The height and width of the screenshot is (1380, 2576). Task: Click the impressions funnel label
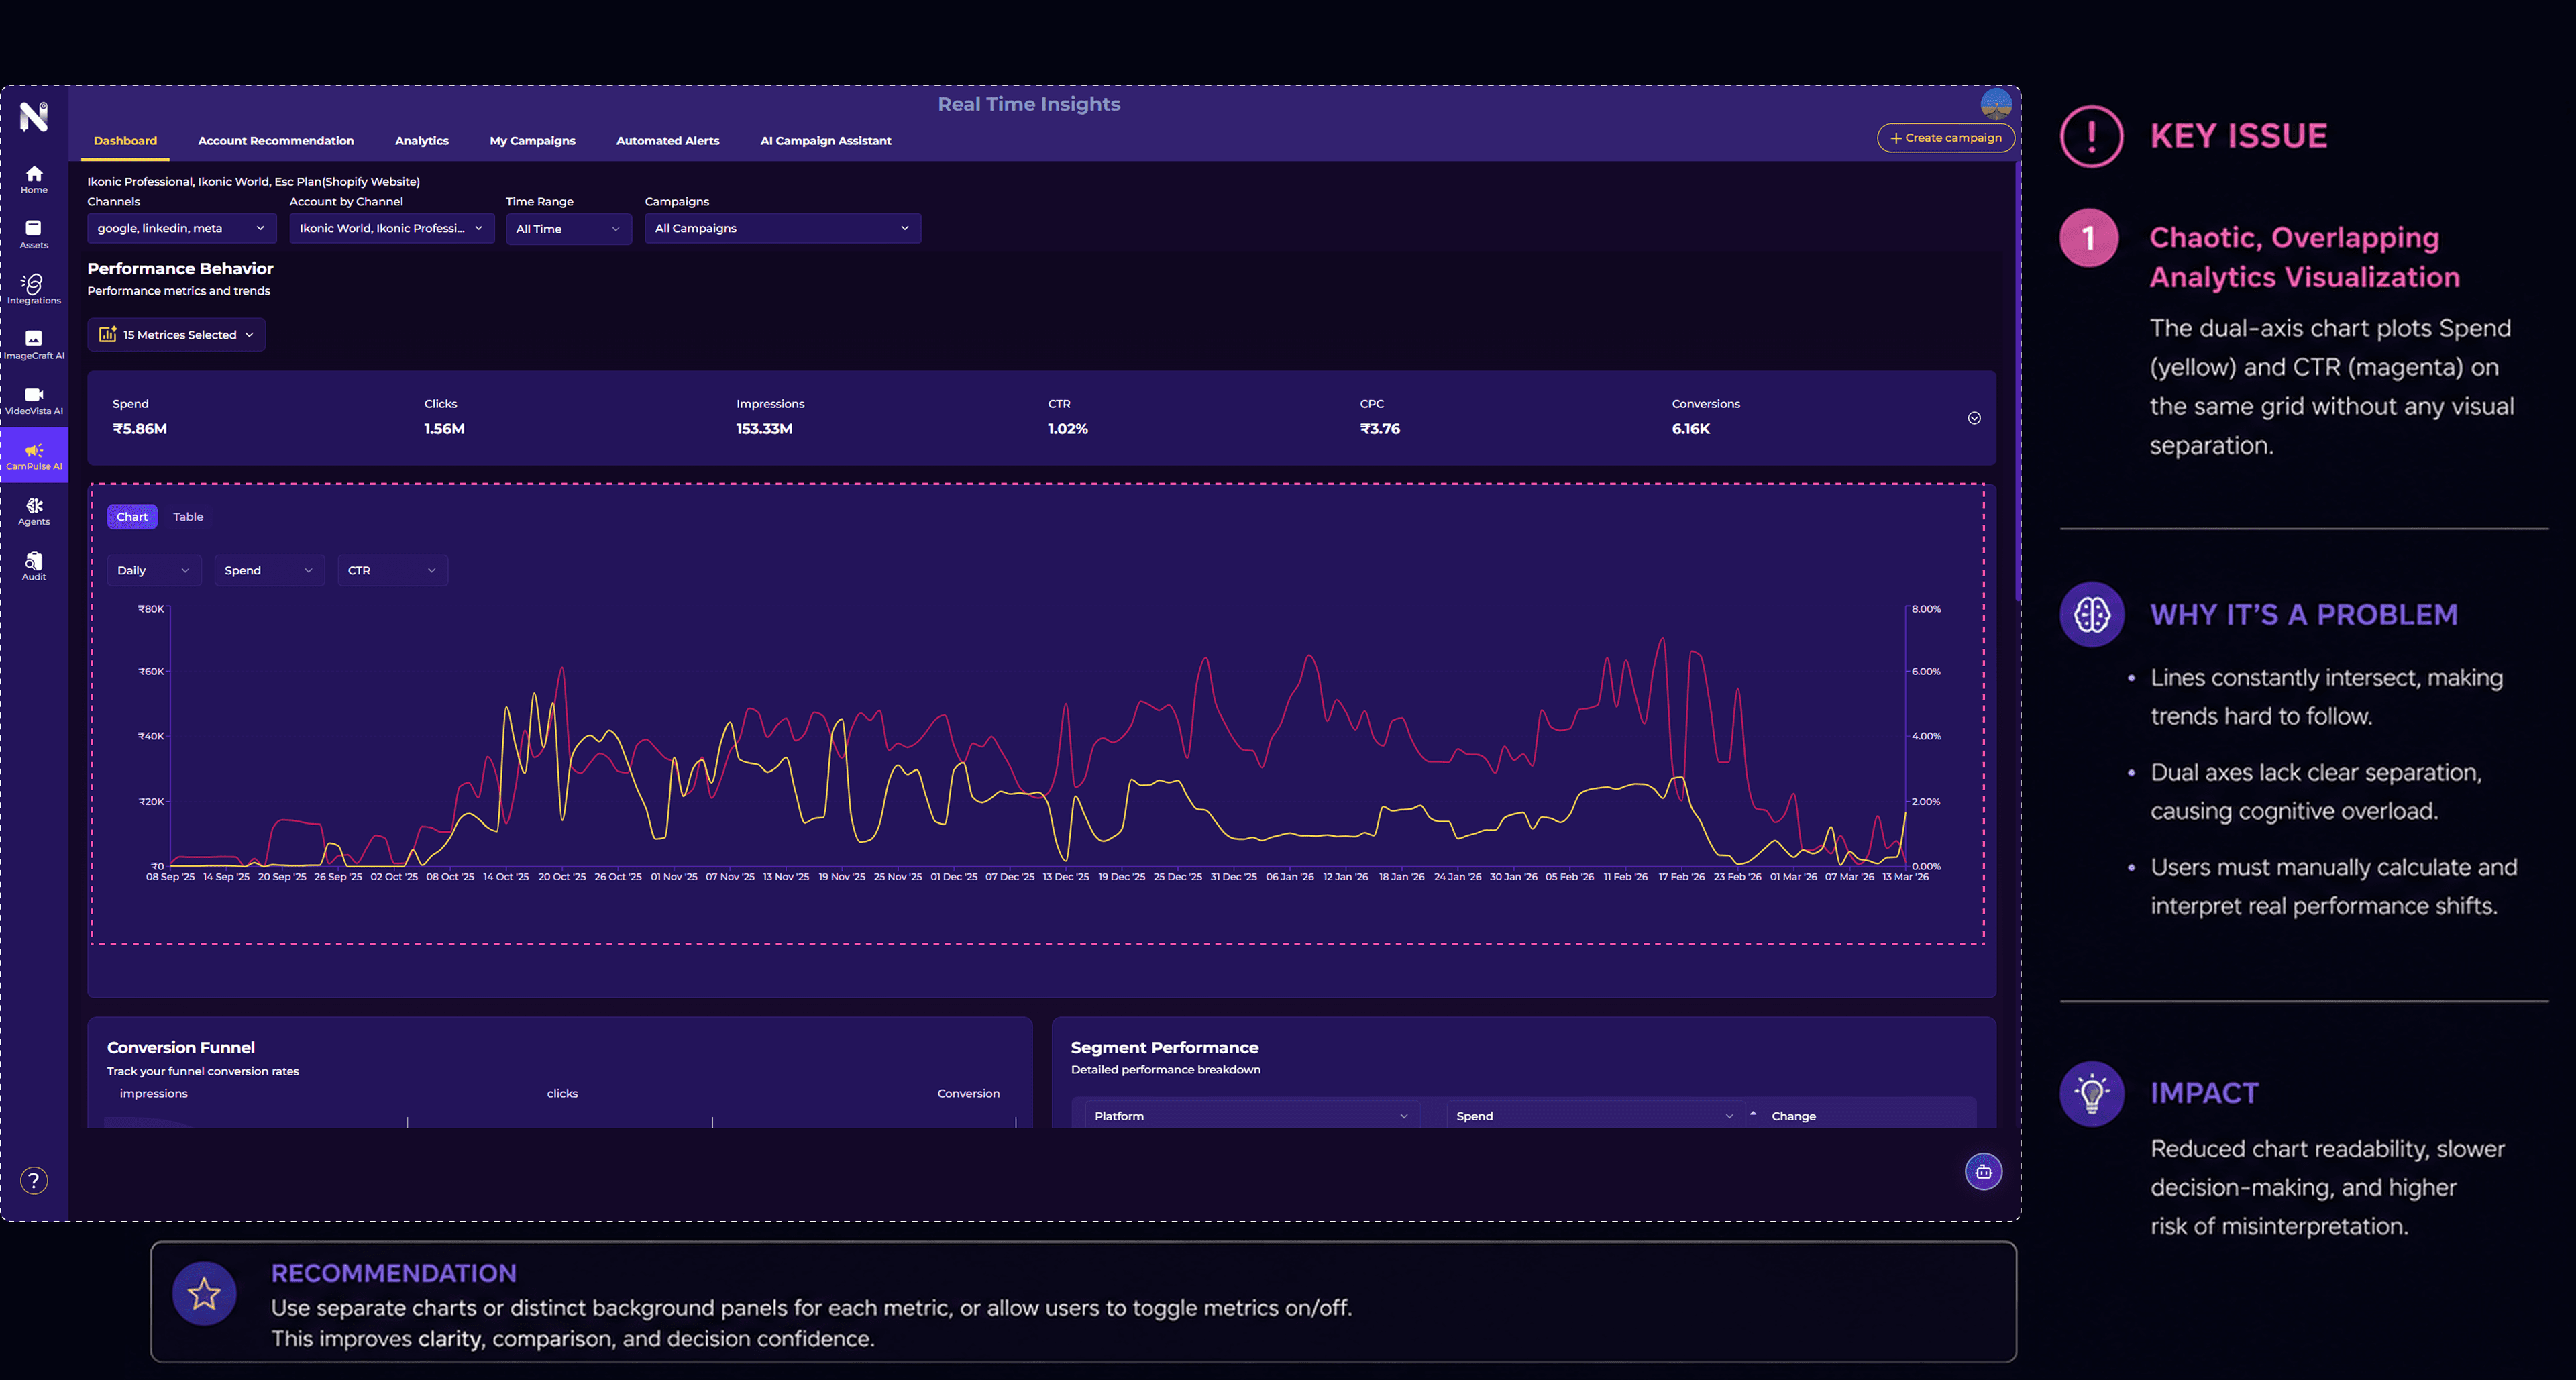click(153, 1093)
